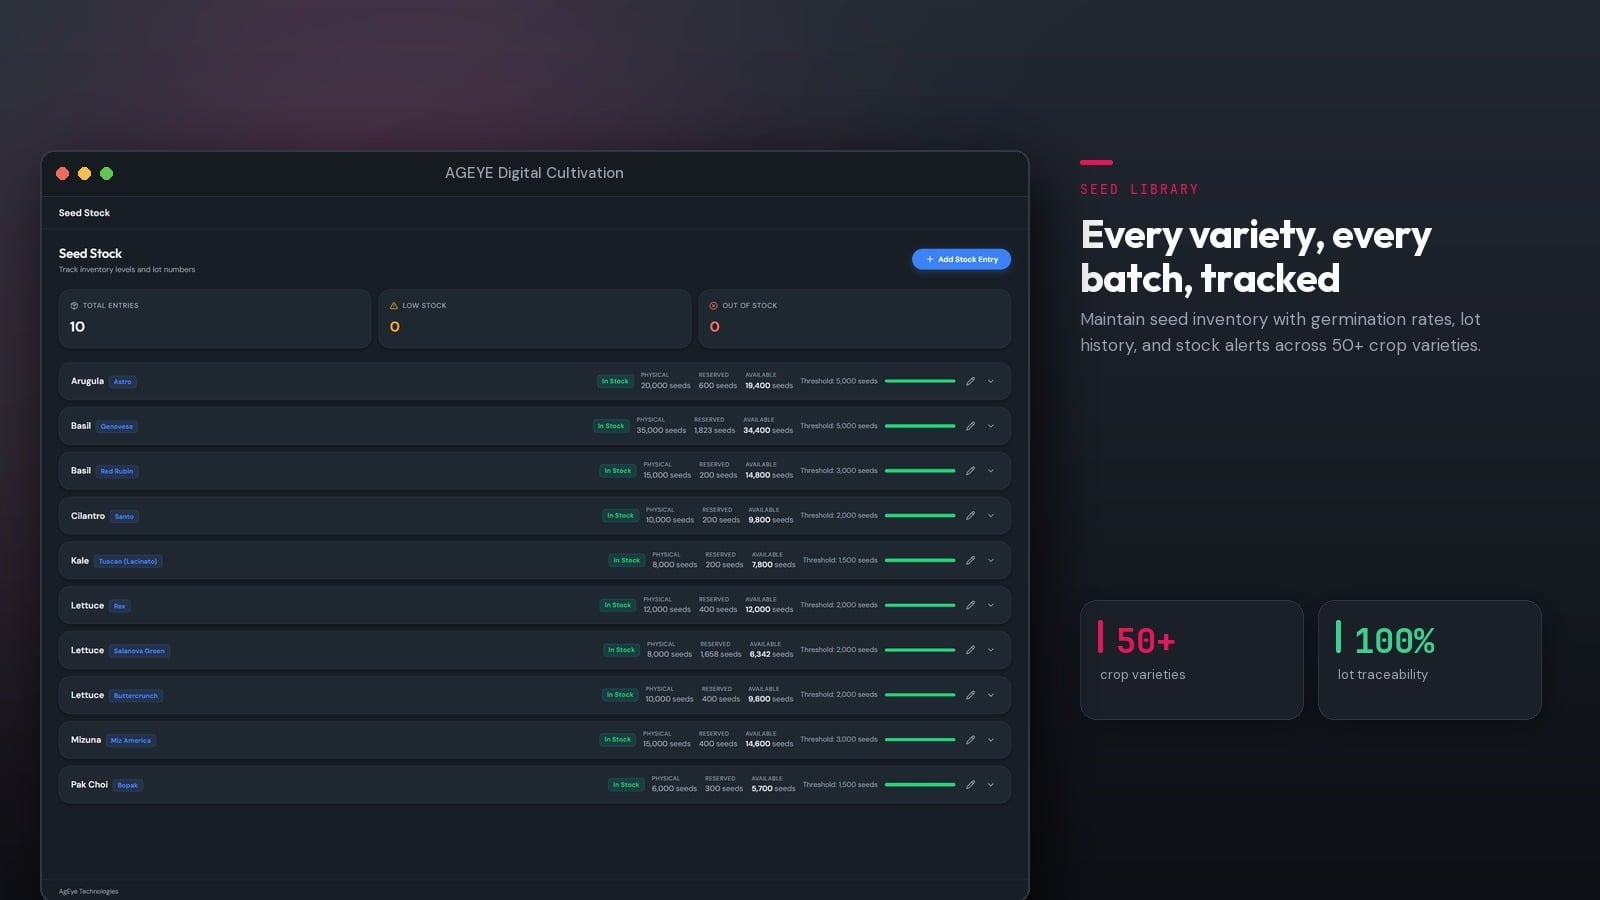
Task: Click the Arugula stock level progress bar
Action: pyautogui.click(x=920, y=381)
